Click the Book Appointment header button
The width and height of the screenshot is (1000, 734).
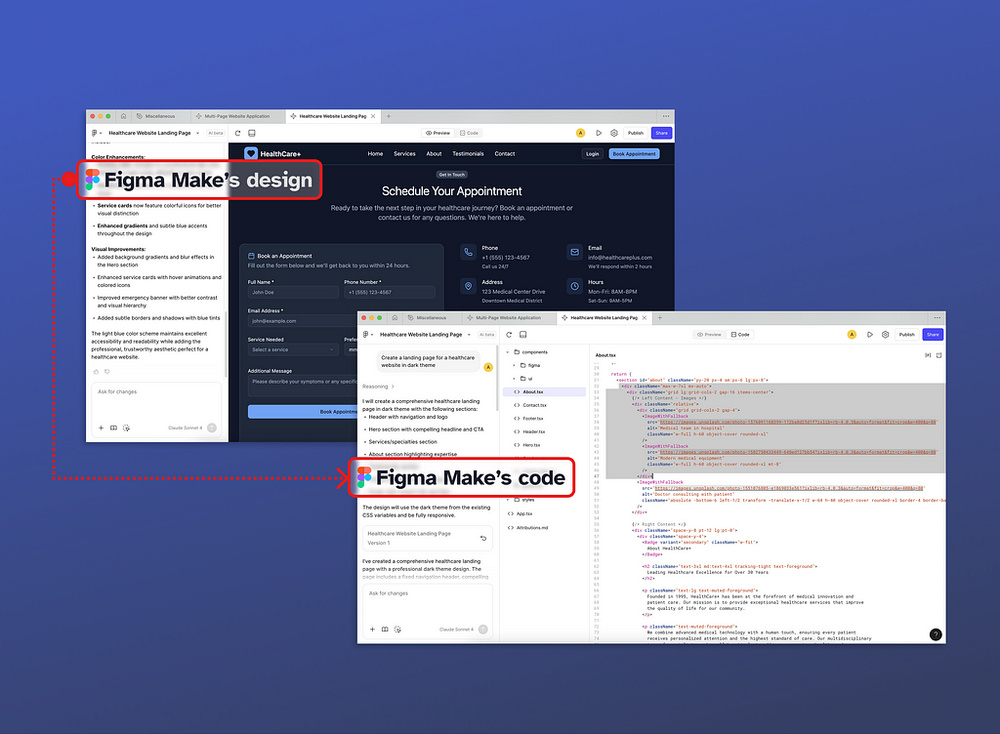pos(634,153)
